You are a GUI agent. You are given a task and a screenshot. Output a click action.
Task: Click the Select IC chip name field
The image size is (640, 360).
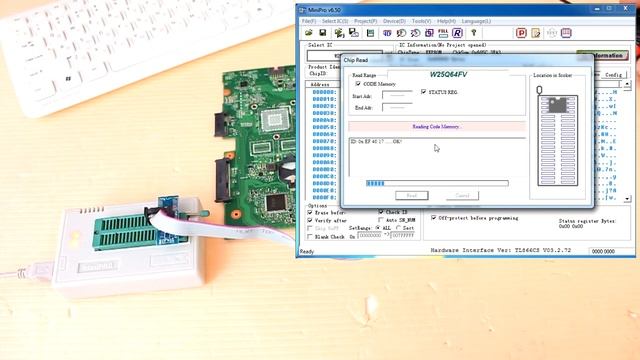[345, 56]
